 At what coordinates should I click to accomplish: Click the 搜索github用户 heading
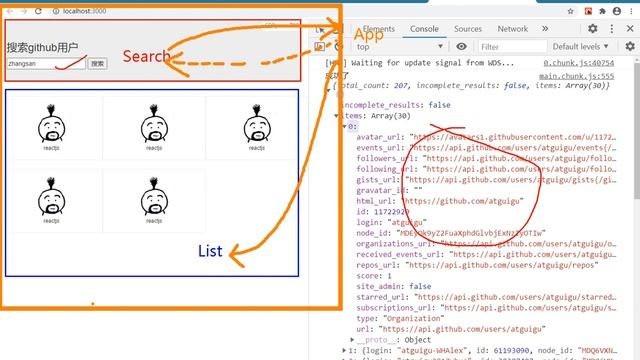click(x=42, y=48)
